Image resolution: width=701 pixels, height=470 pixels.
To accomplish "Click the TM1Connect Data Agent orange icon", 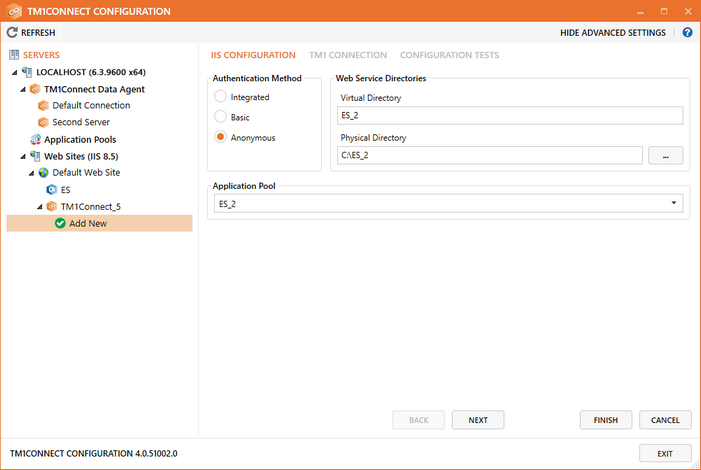I will [x=35, y=89].
